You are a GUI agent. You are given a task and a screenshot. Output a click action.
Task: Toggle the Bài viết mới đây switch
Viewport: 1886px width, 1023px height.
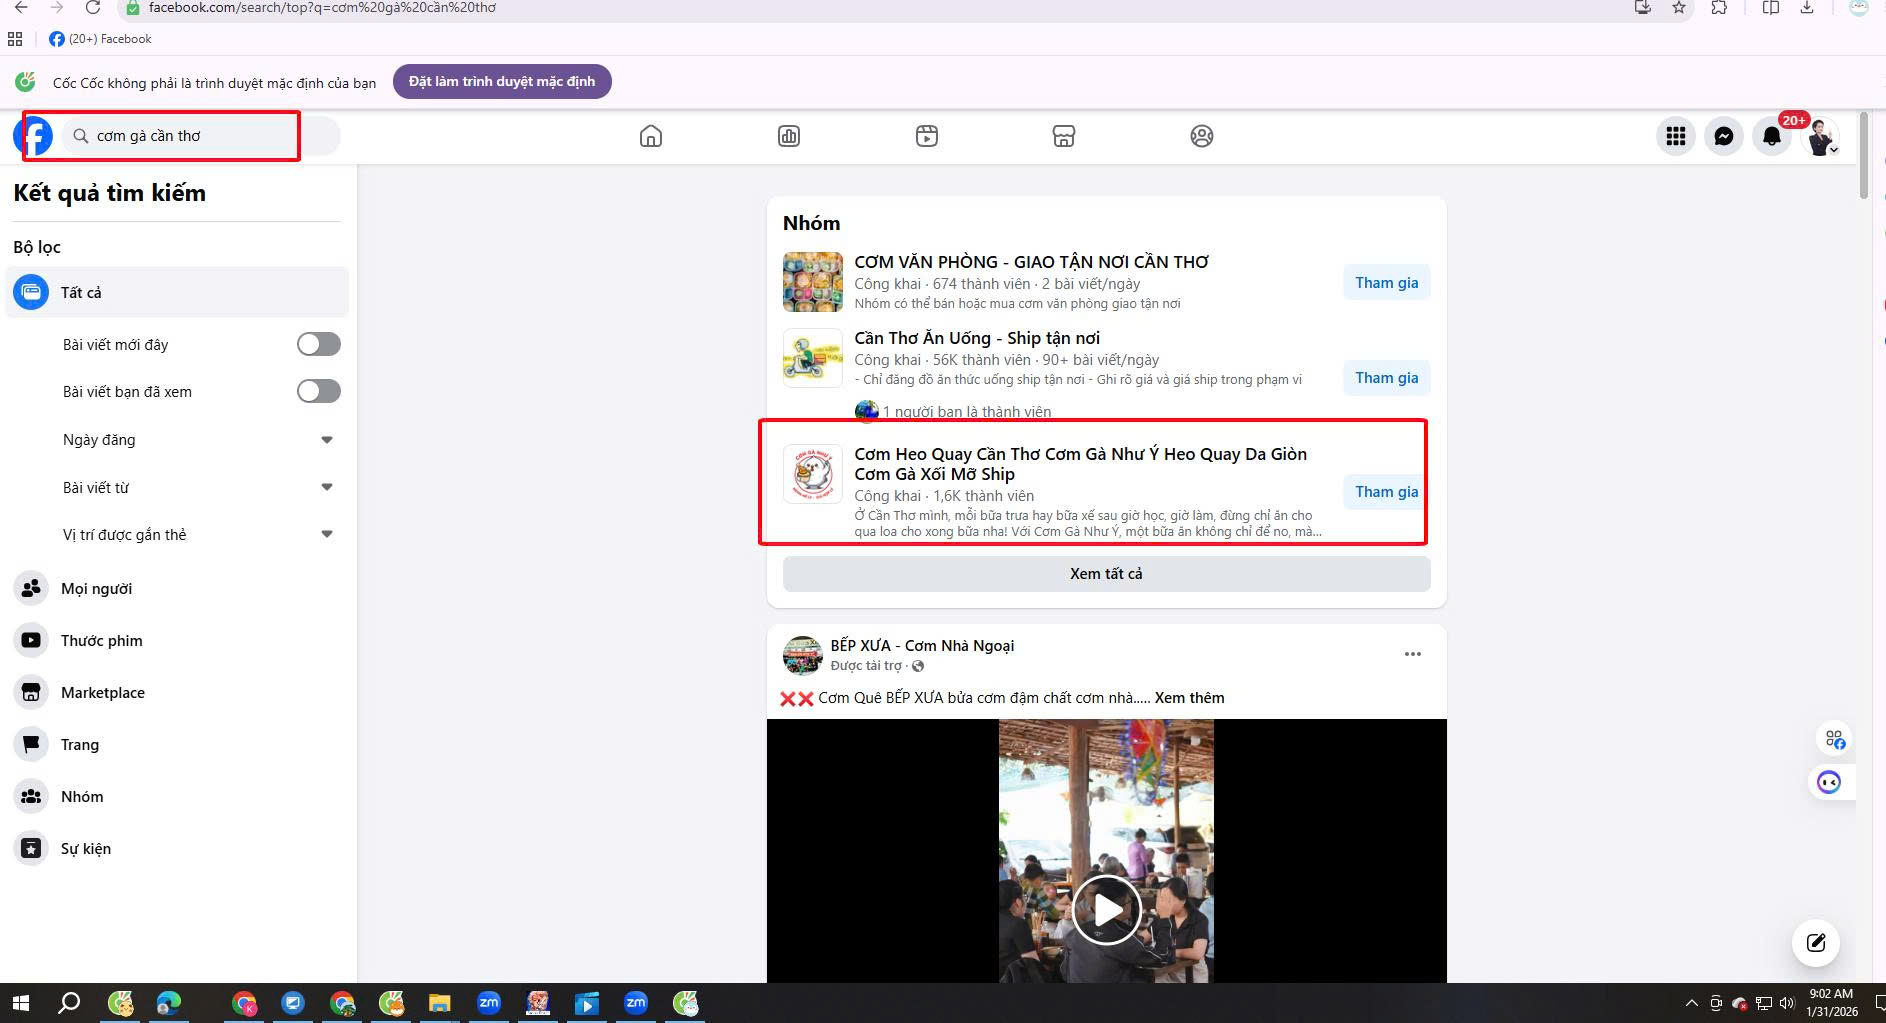[319, 344]
